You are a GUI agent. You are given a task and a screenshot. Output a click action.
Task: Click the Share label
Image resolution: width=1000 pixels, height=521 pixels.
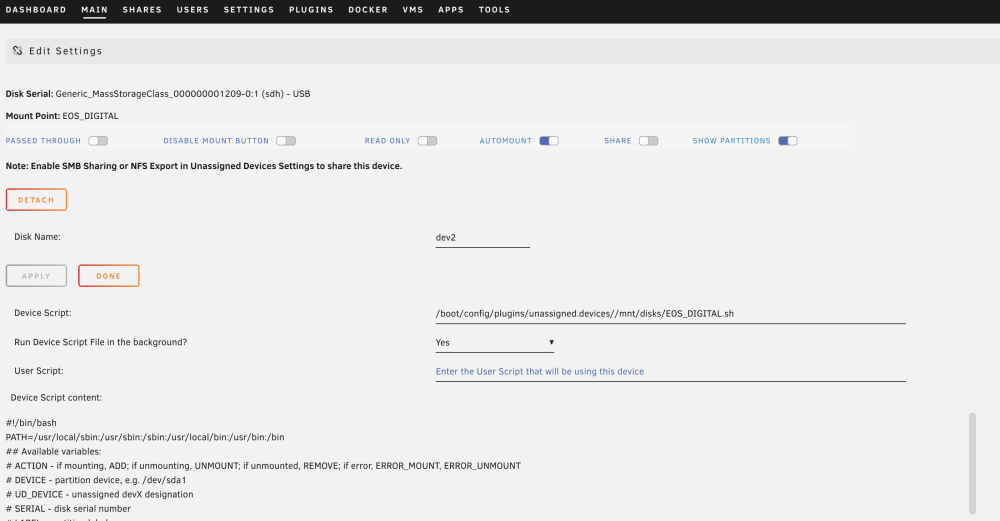click(x=618, y=141)
